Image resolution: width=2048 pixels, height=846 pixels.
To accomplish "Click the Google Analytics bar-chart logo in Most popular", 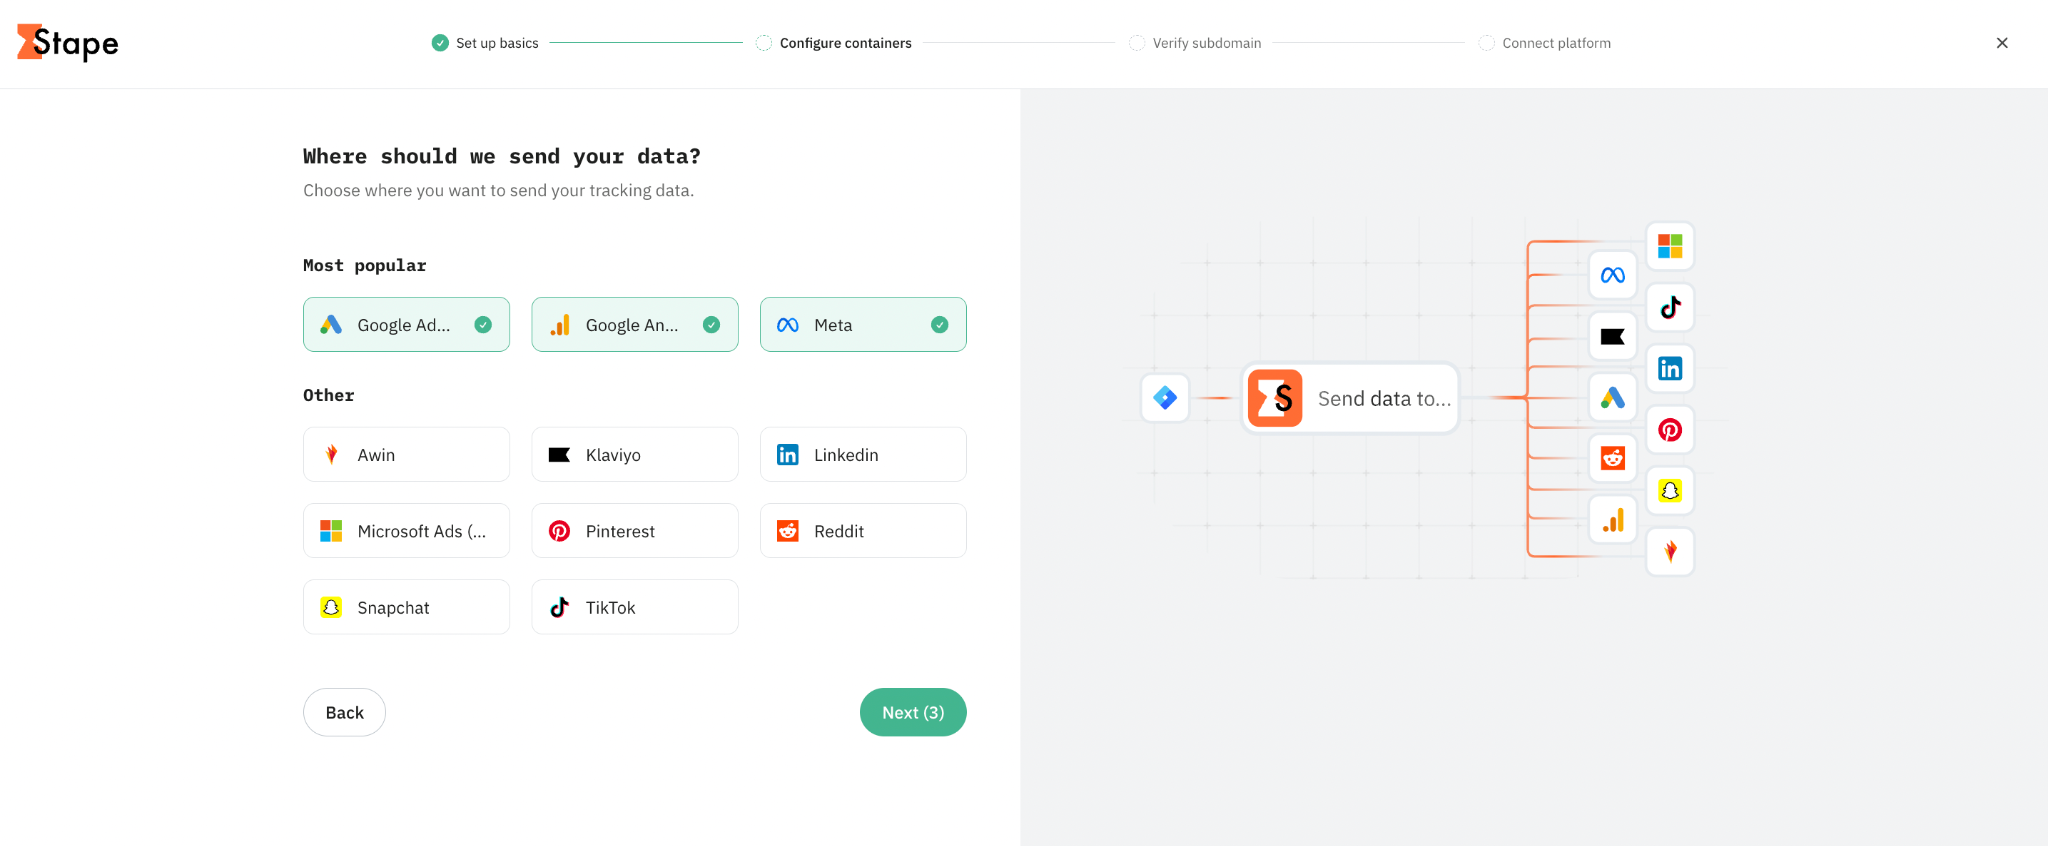I will coord(560,325).
